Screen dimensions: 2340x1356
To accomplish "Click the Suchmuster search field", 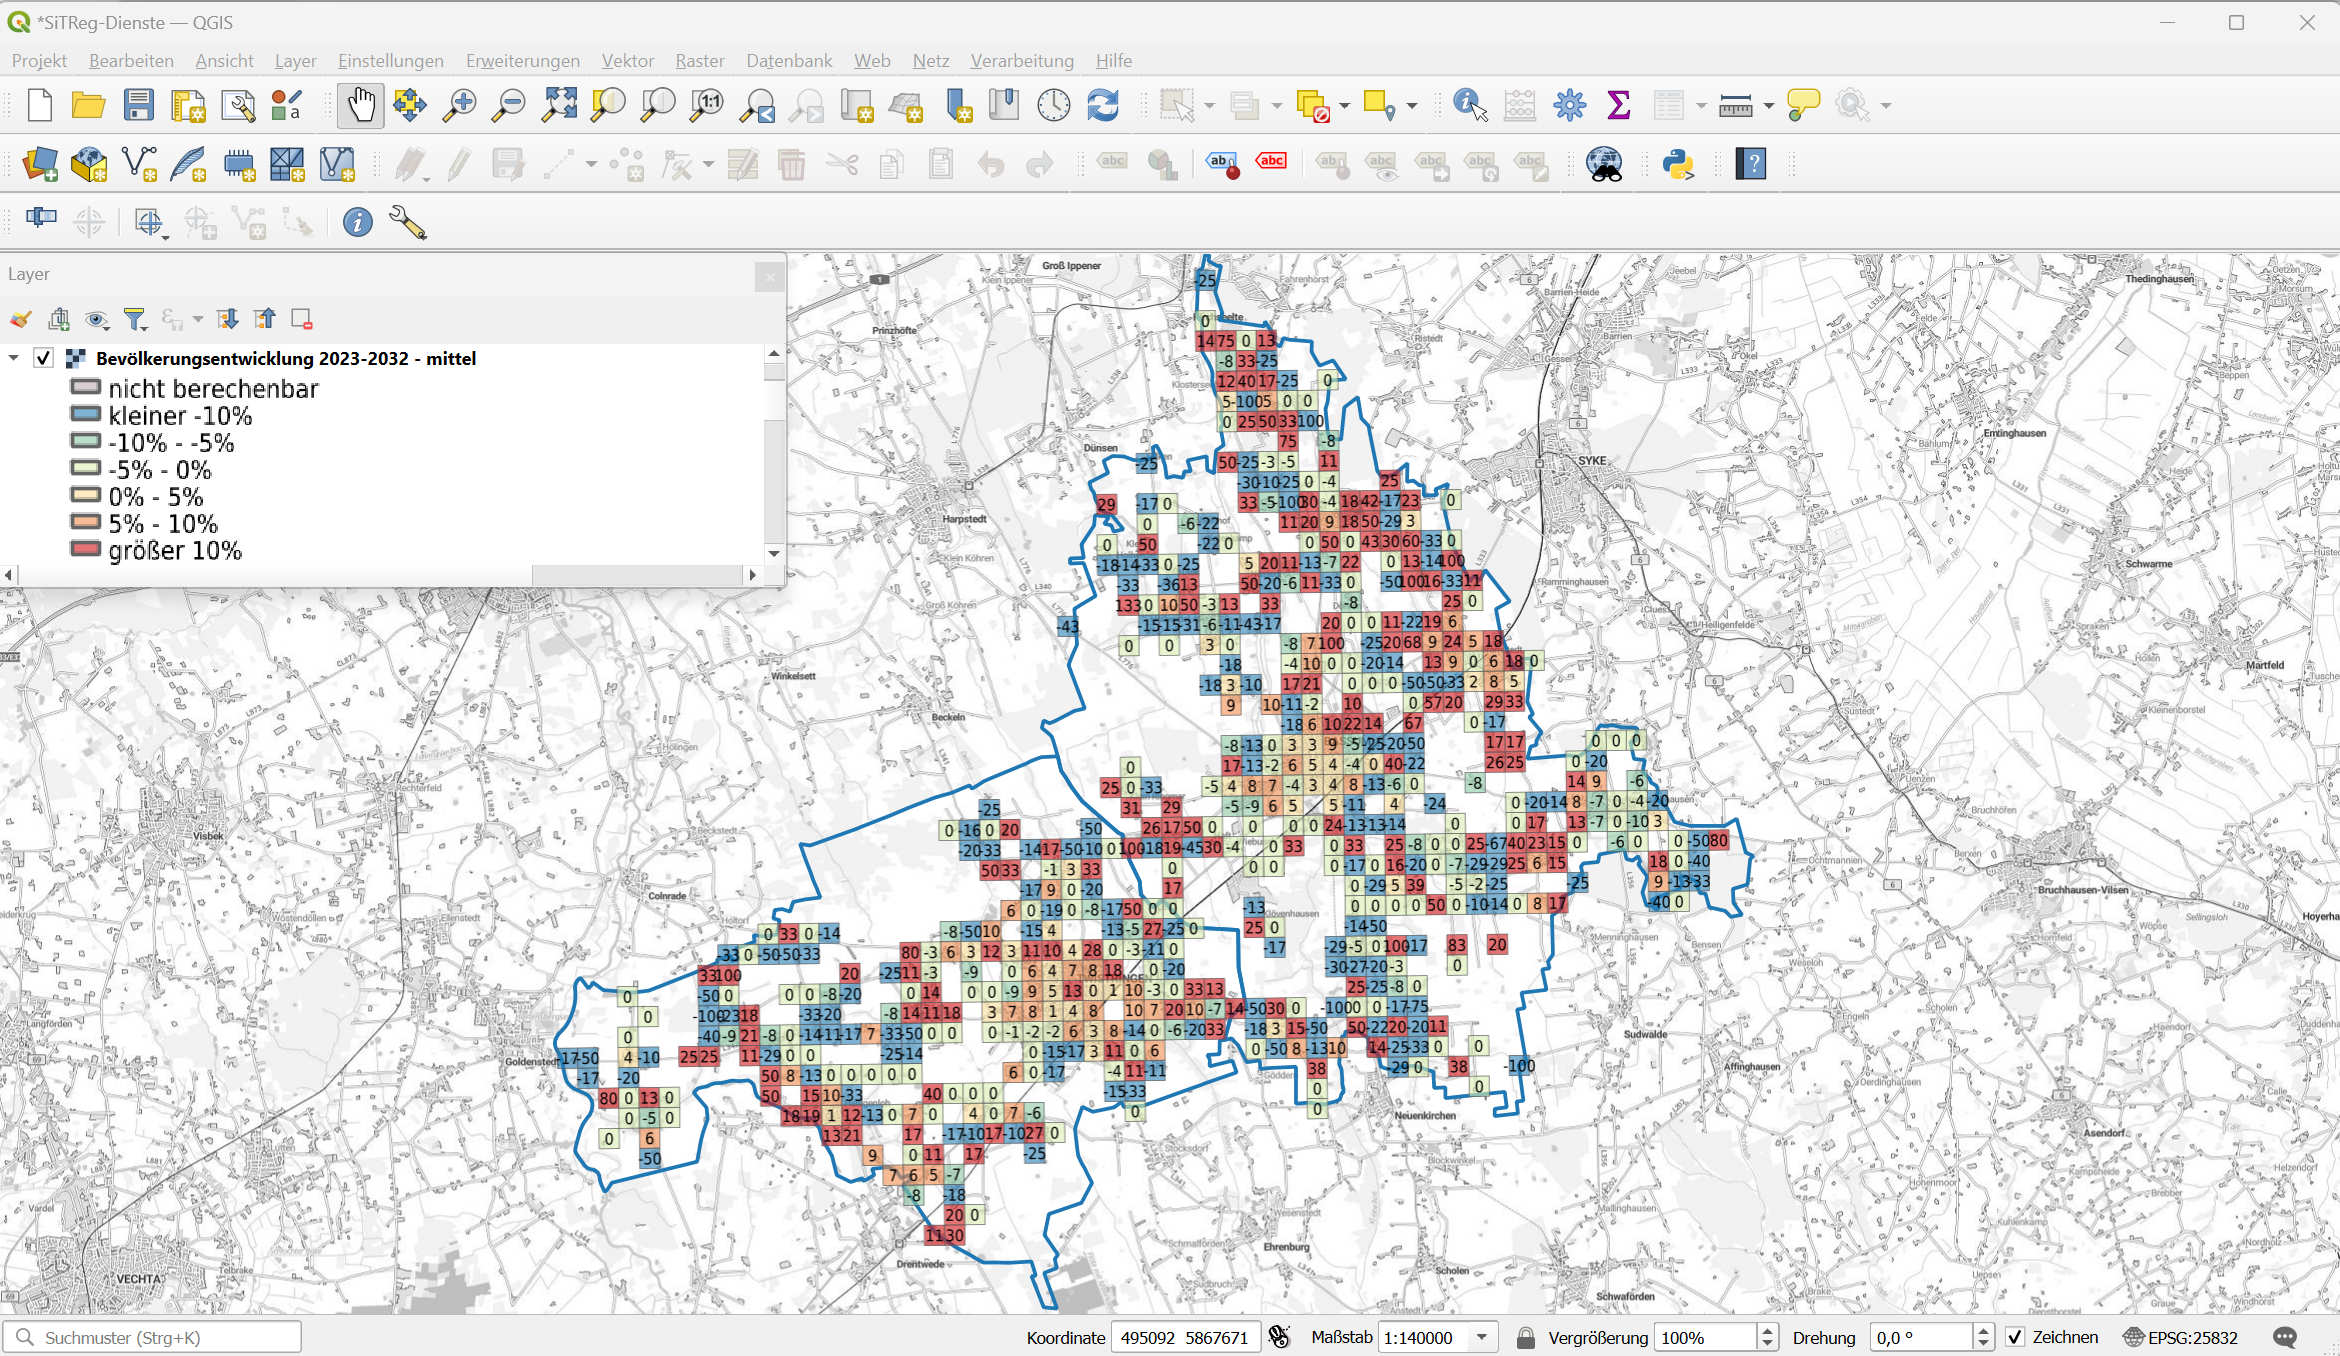I will point(152,1337).
